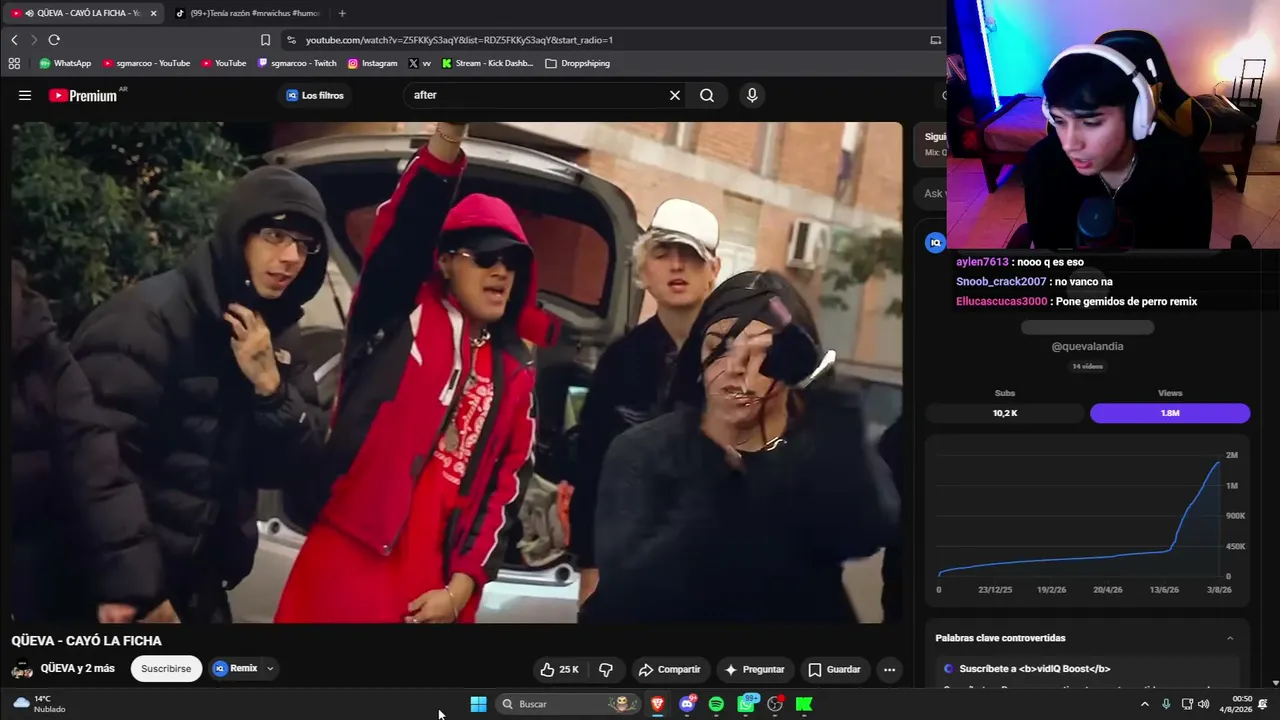Open Discord from the taskbar
The image size is (1280, 720).
coord(687,704)
